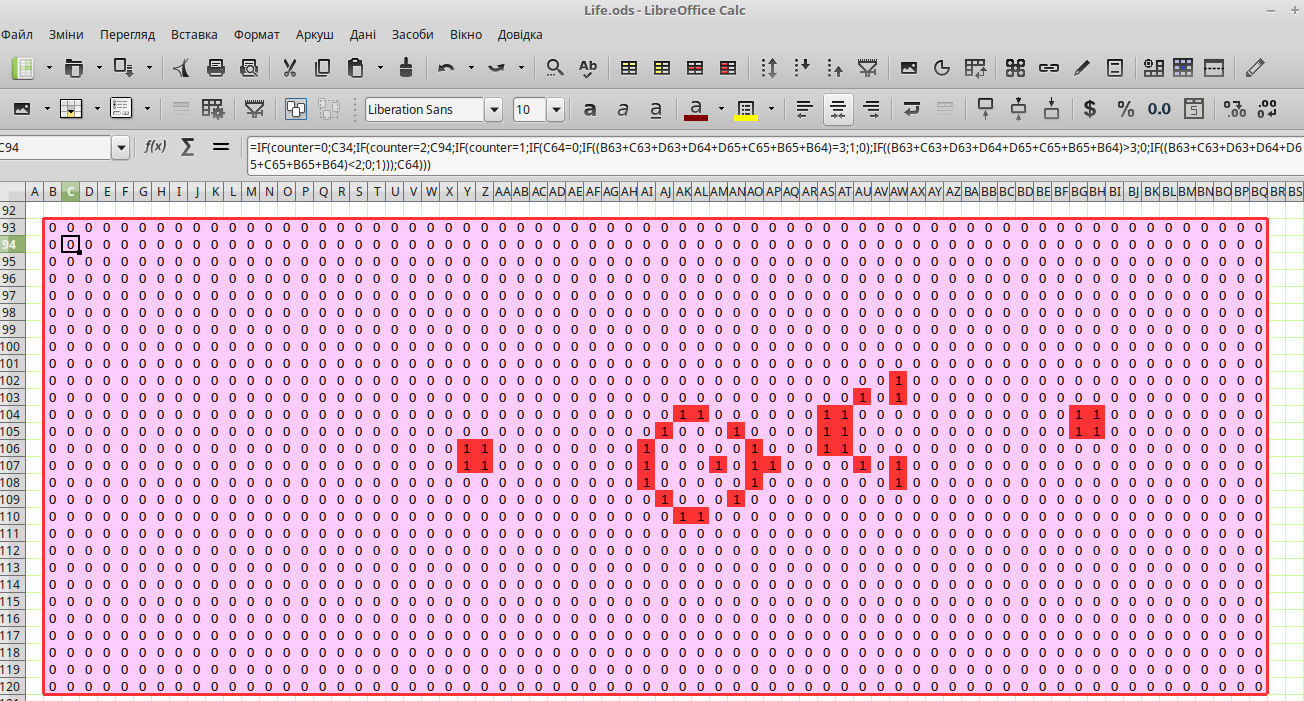
Task: Select the Cut scissors icon
Action: (290, 68)
